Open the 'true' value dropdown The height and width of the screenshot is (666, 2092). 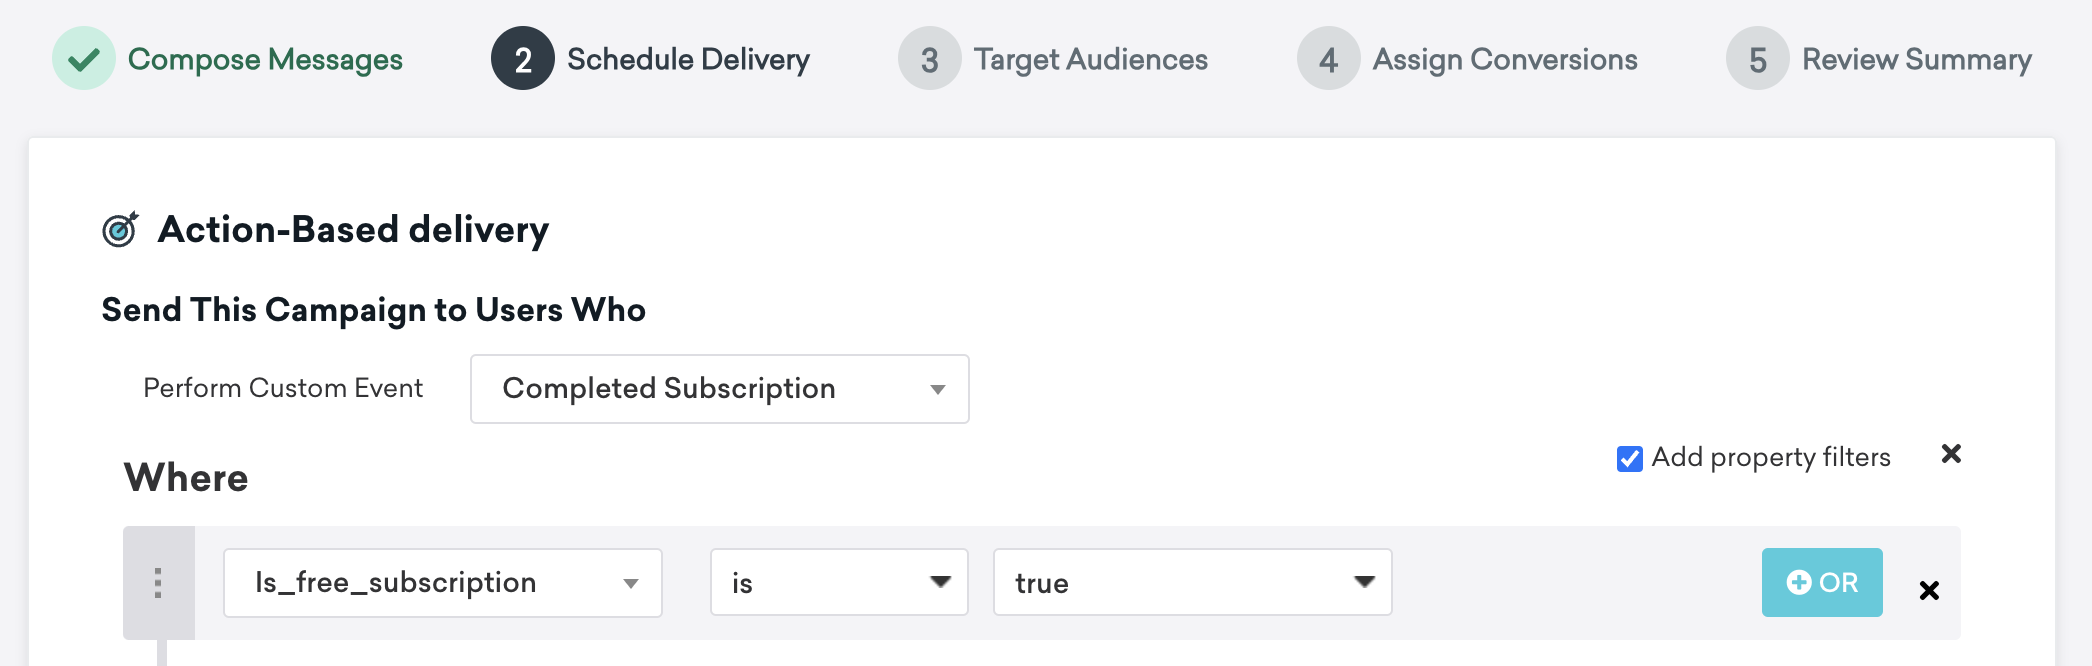(x=1192, y=582)
